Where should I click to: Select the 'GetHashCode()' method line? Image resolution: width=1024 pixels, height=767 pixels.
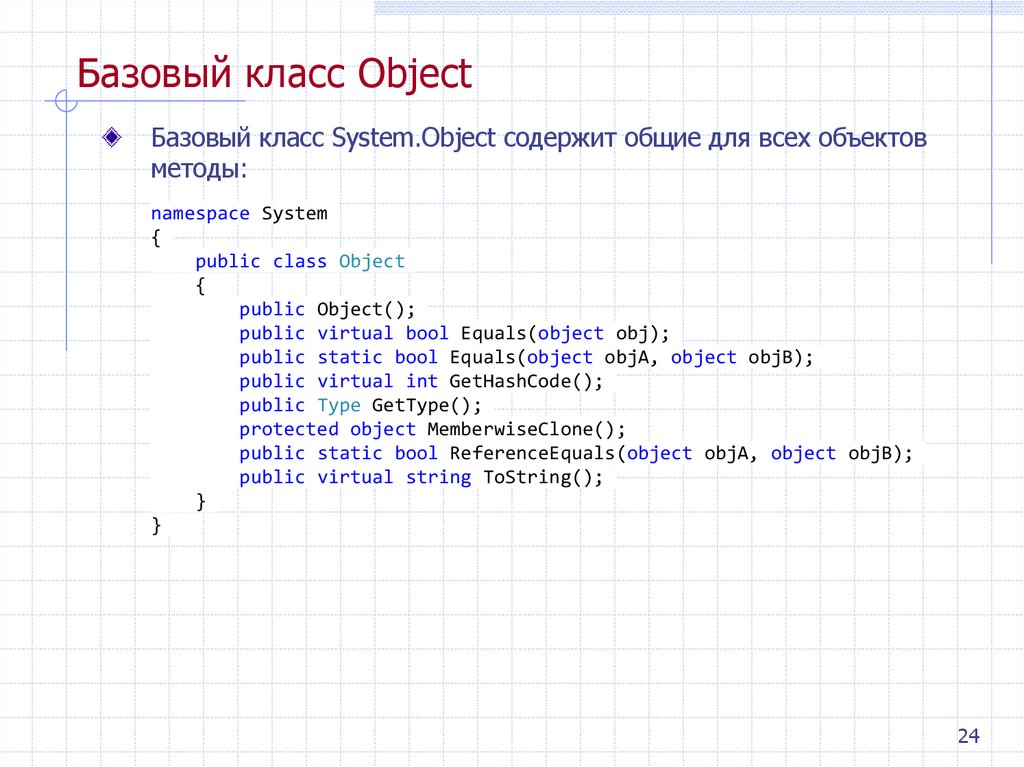tap(421, 381)
